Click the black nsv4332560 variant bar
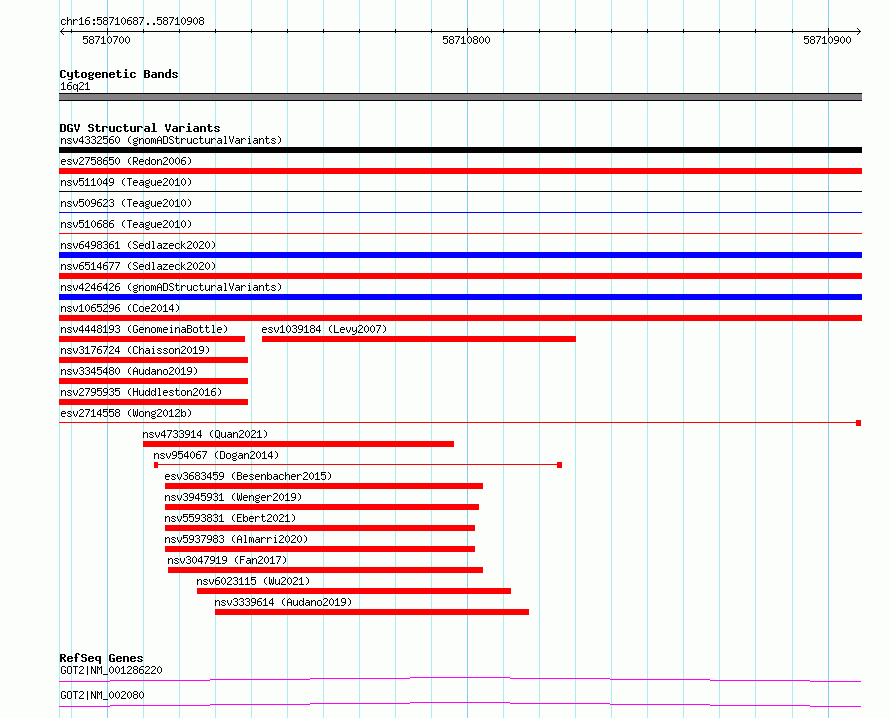890x718 pixels. coord(460,150)
